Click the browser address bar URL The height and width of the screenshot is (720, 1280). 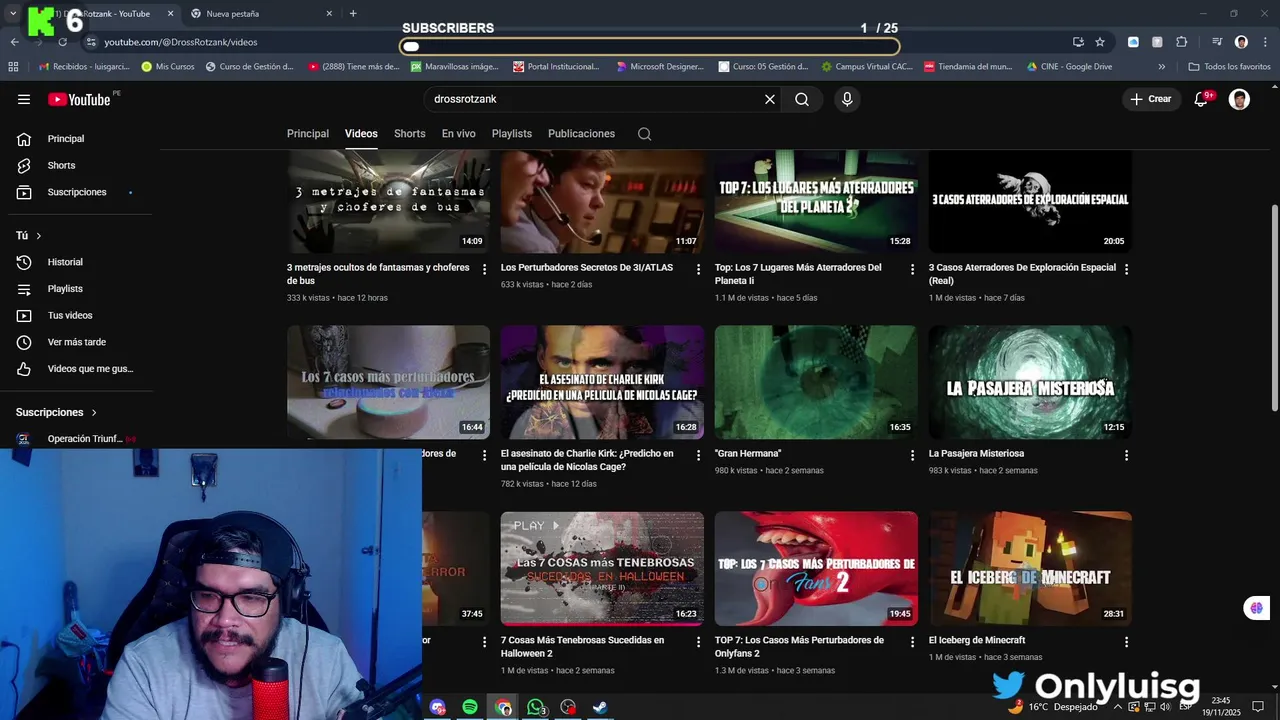181,42
